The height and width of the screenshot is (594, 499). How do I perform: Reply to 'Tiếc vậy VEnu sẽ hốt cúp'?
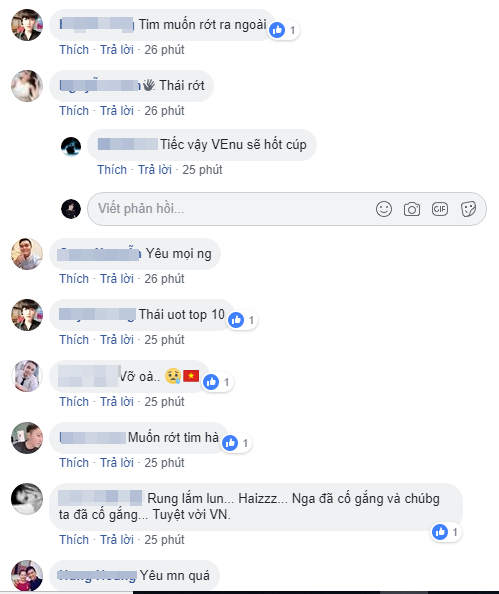(155, 170)
